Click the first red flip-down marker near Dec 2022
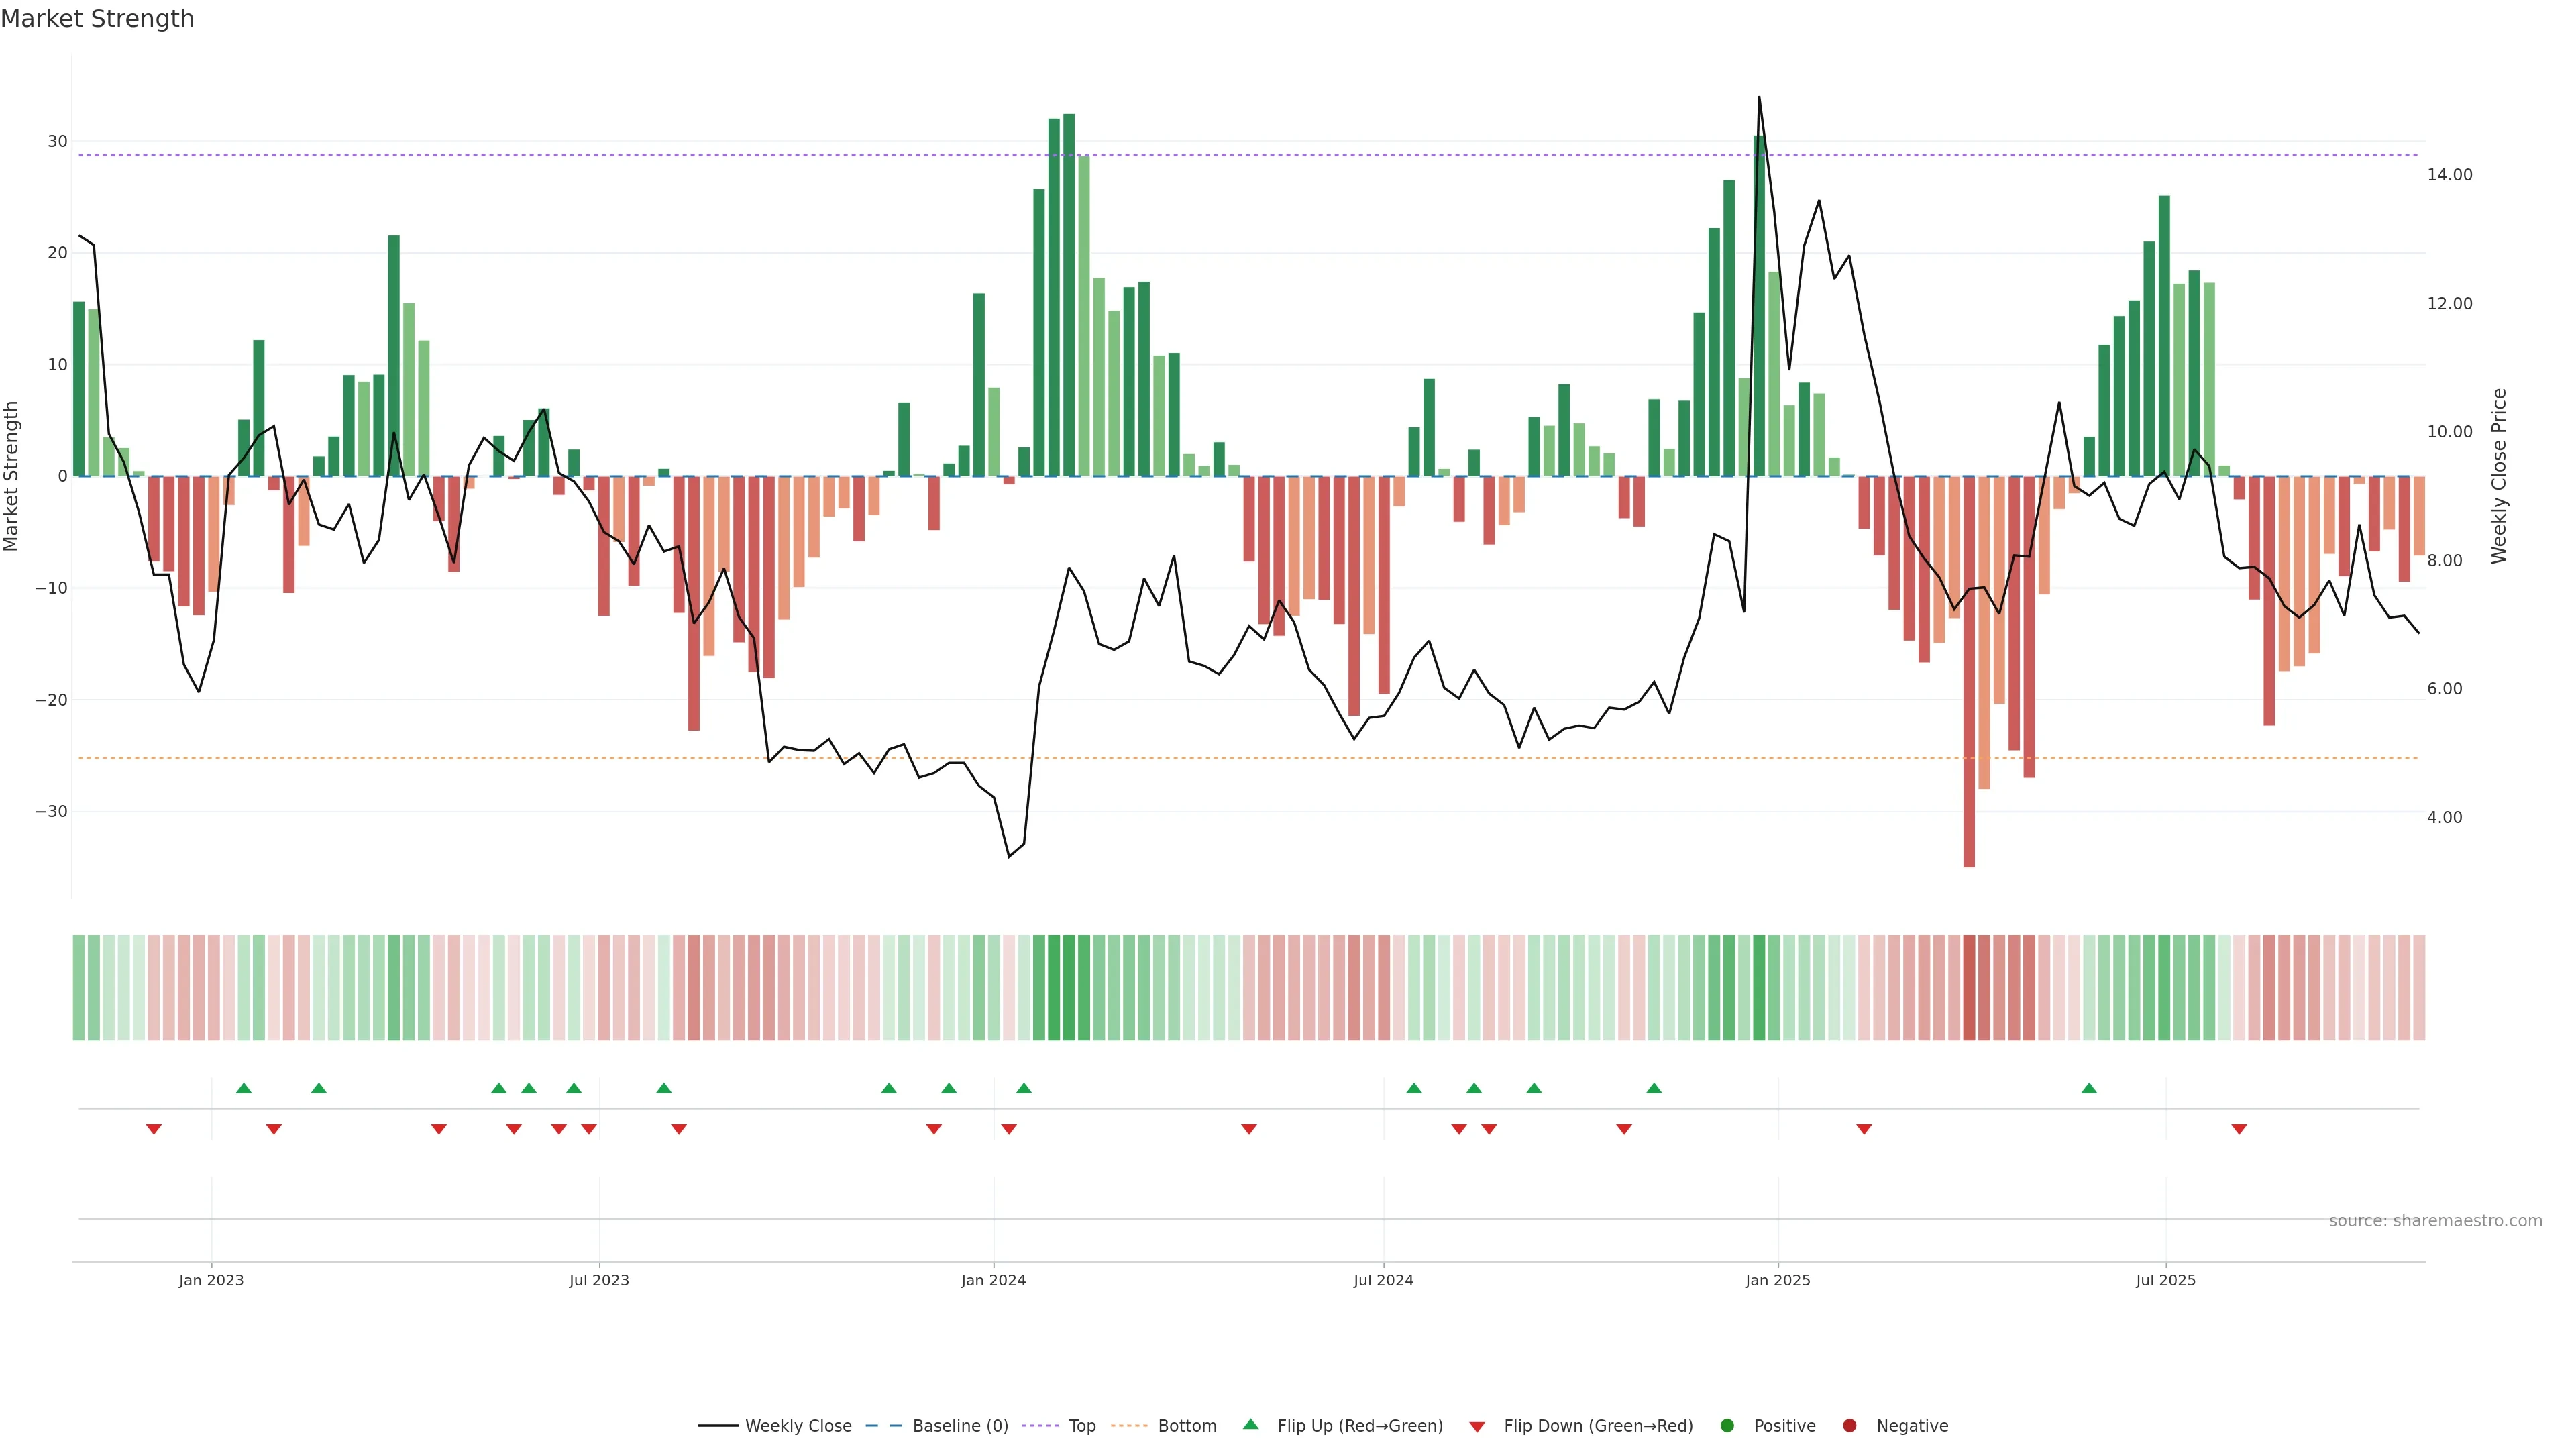2576x1449 pixels. [154, 1129]
